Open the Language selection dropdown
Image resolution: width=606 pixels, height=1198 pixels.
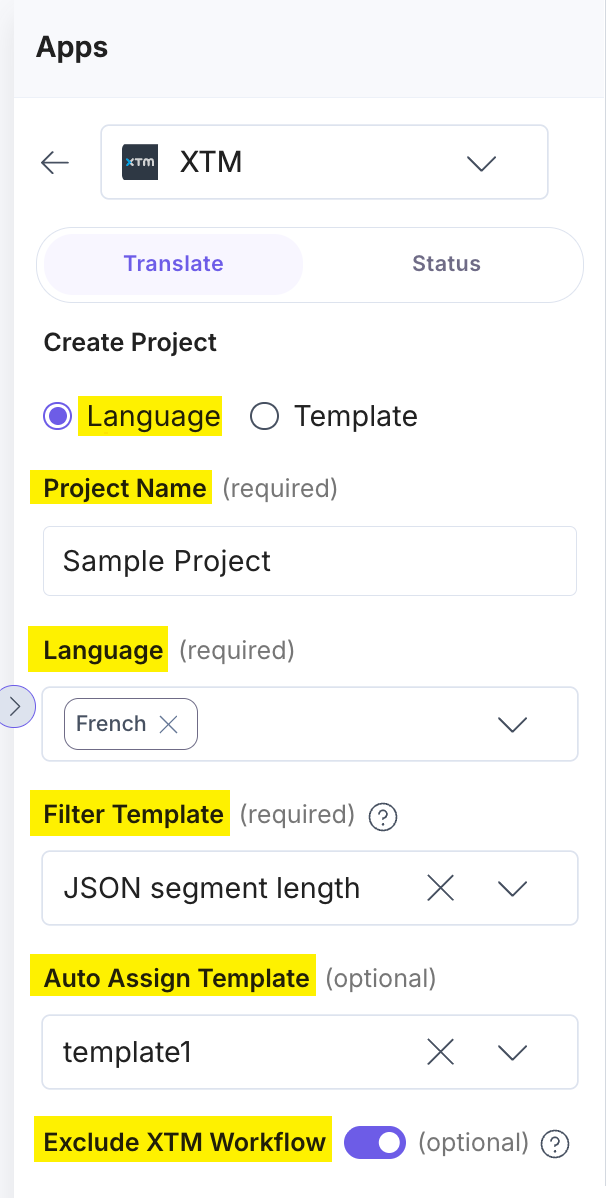[512, 723]
